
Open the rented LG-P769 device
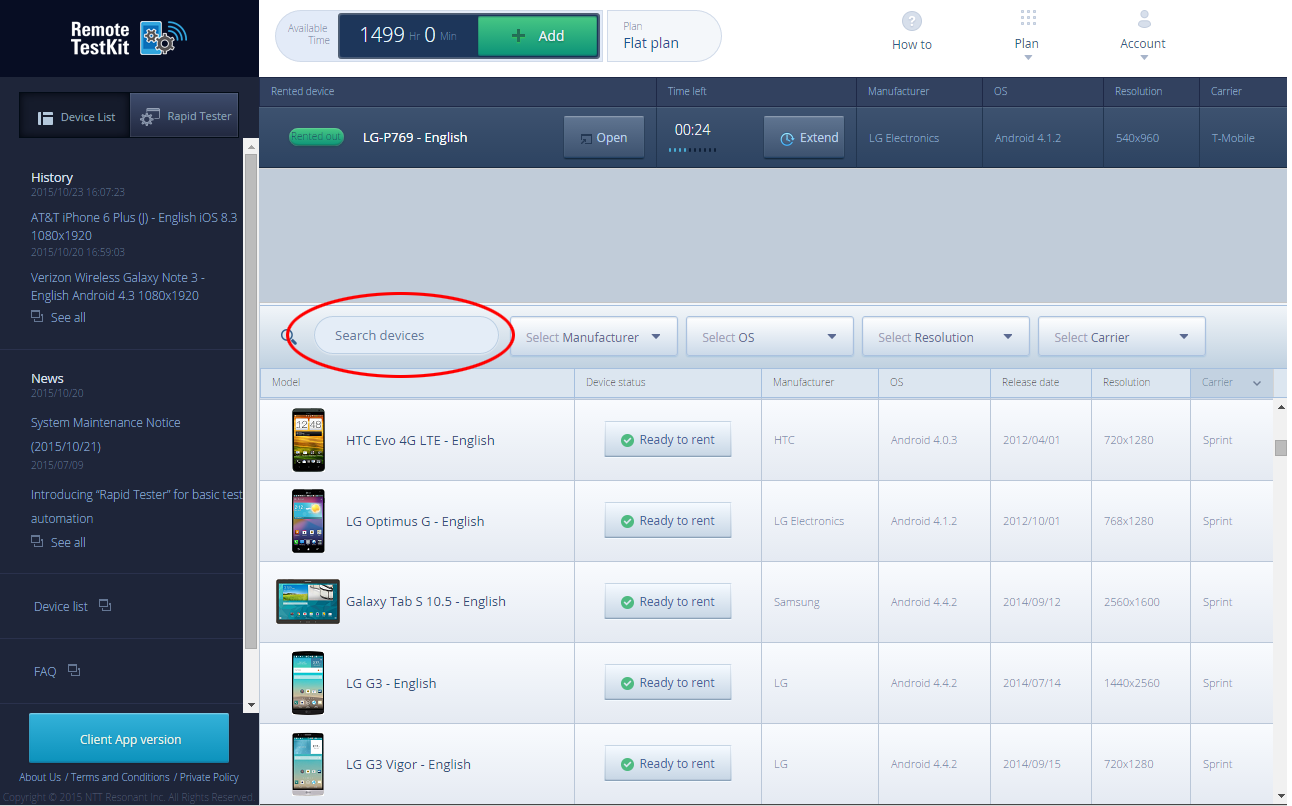(x=604, y=138)
